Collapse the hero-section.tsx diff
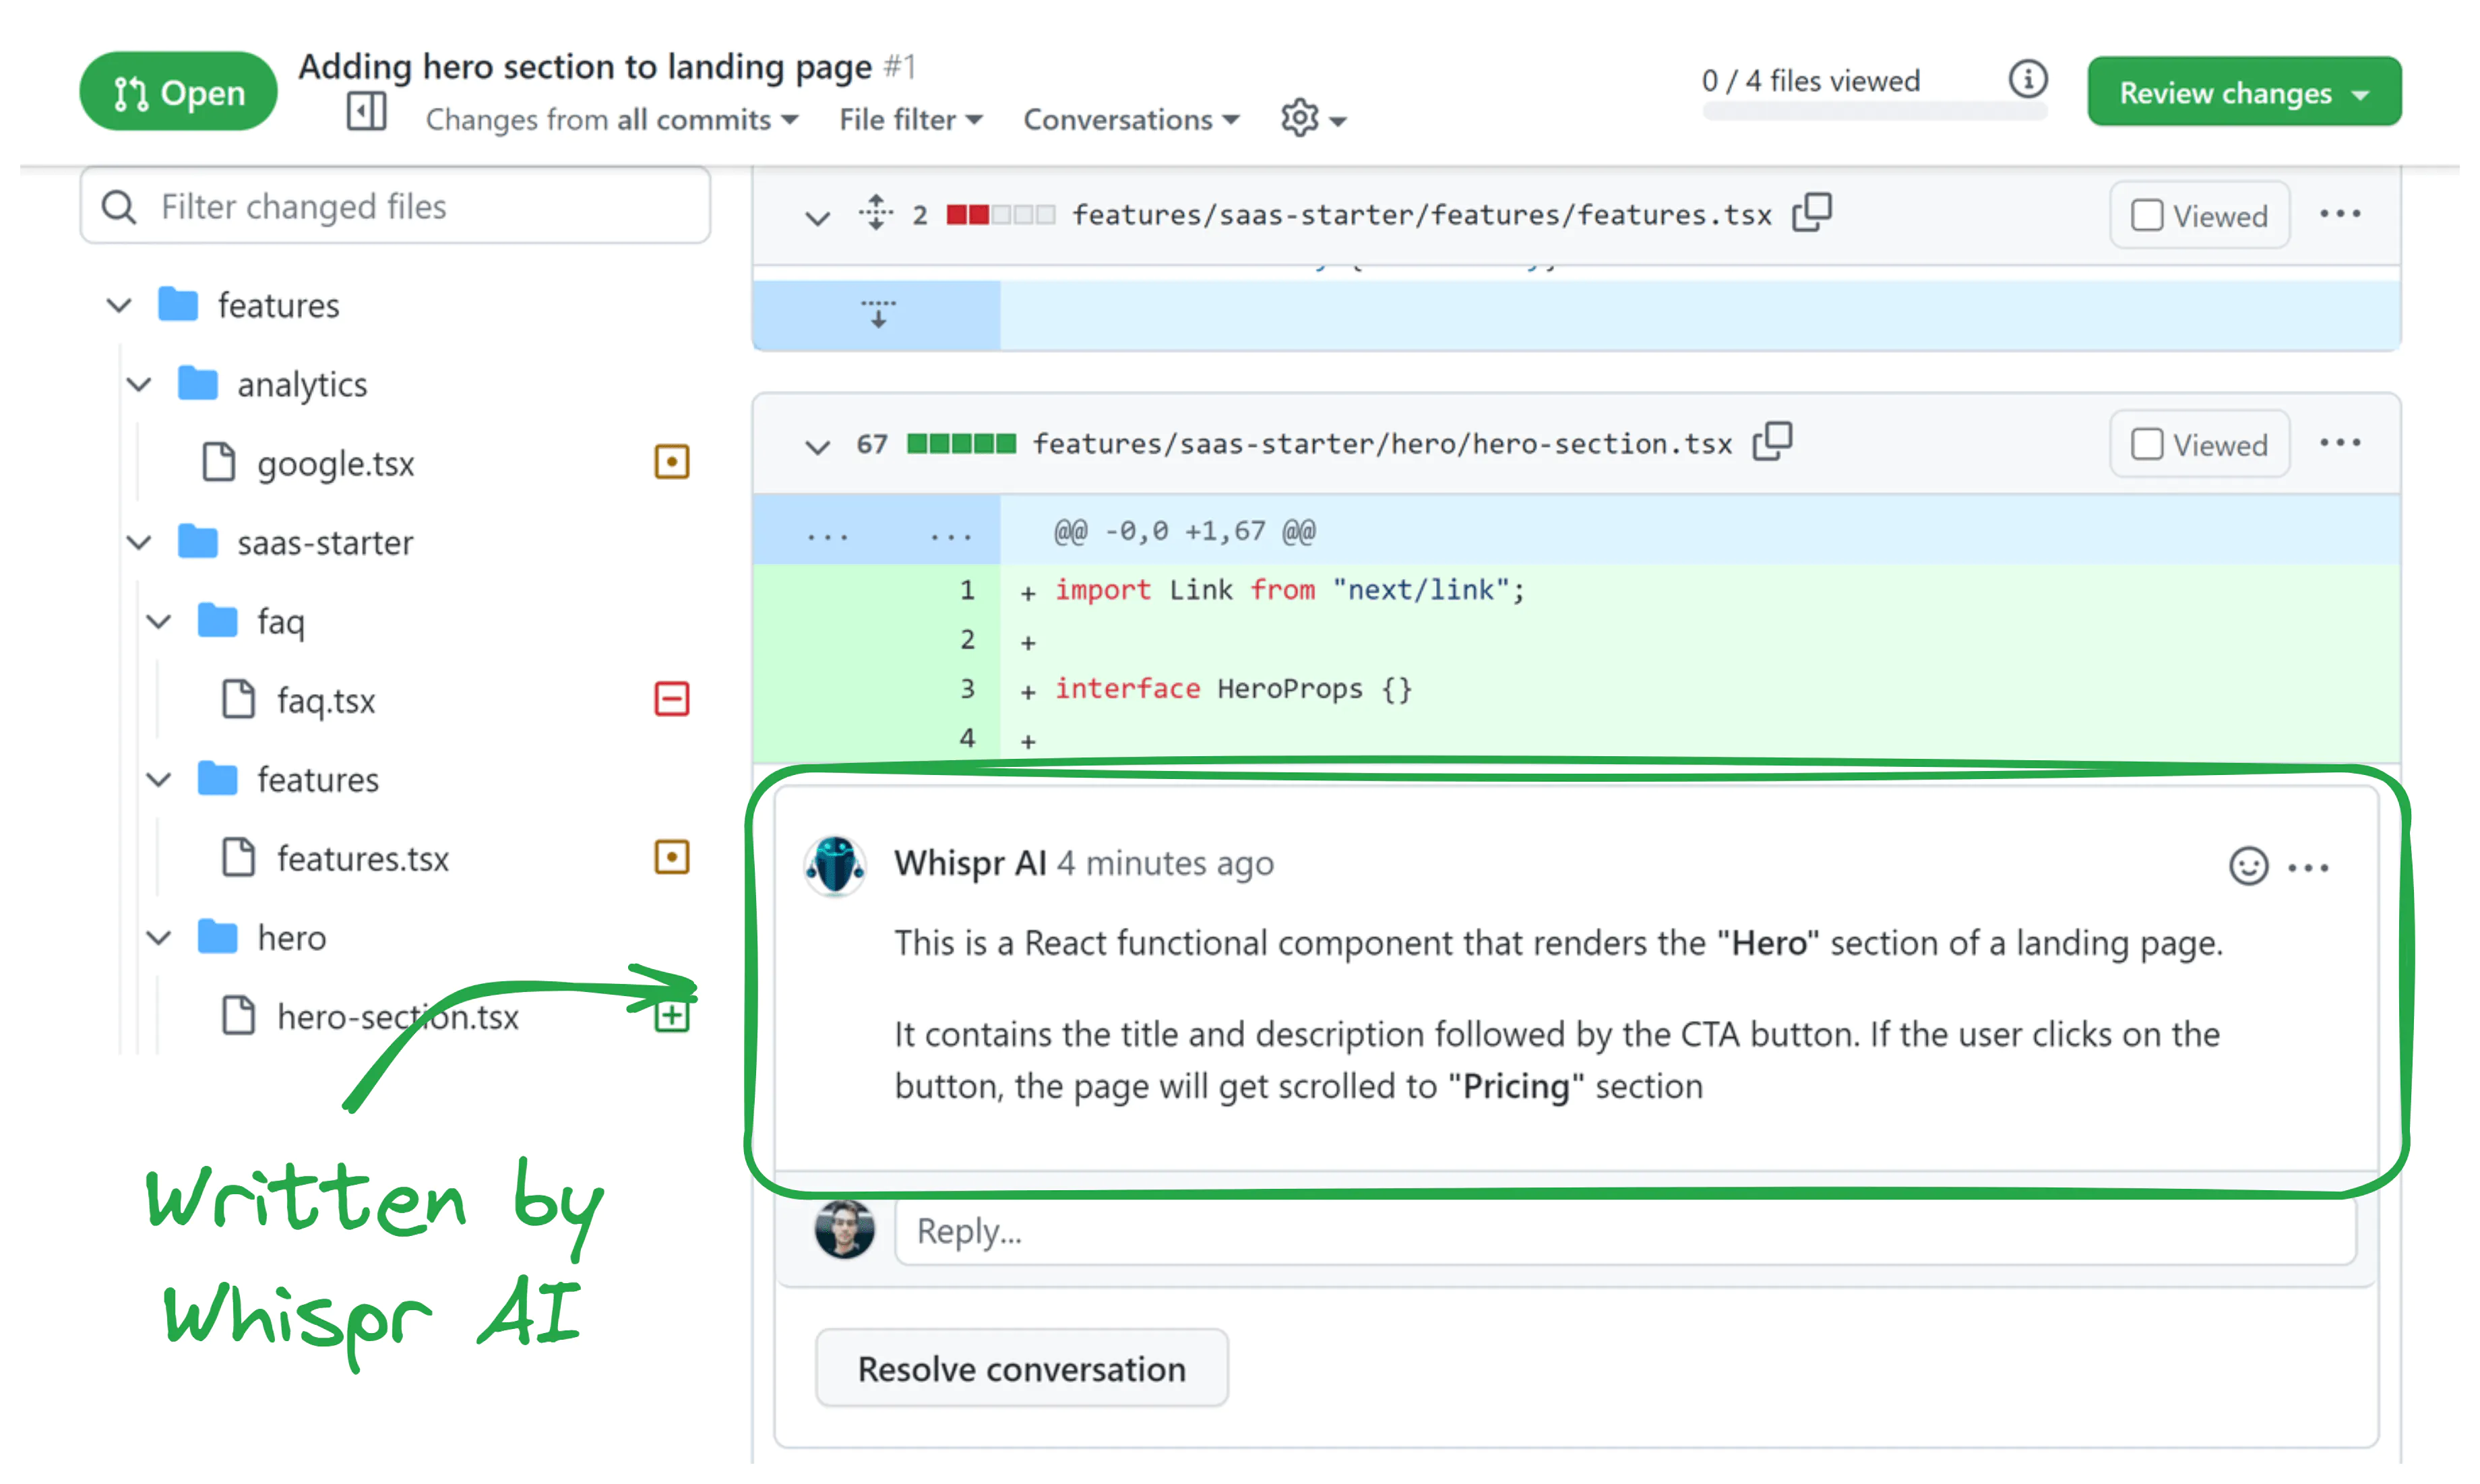This screenshot has height=1484, width=2480. pyautogui.click(x=817, y=446)
